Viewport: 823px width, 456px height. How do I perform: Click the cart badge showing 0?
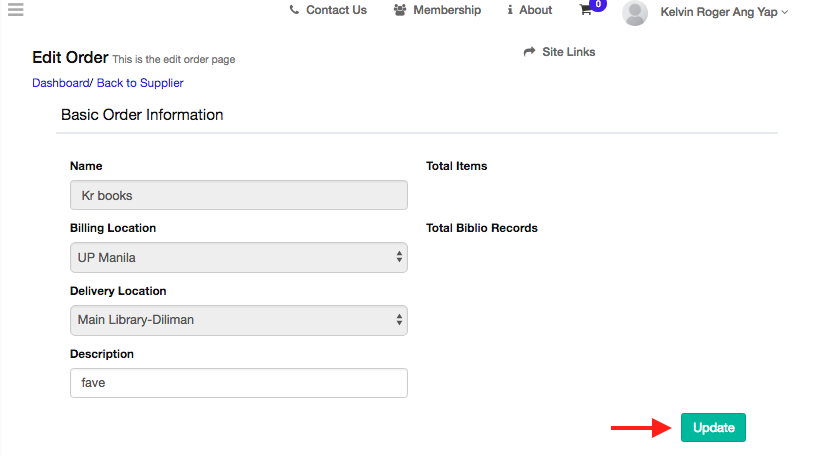pyautogui.click(x=598, y=5)
